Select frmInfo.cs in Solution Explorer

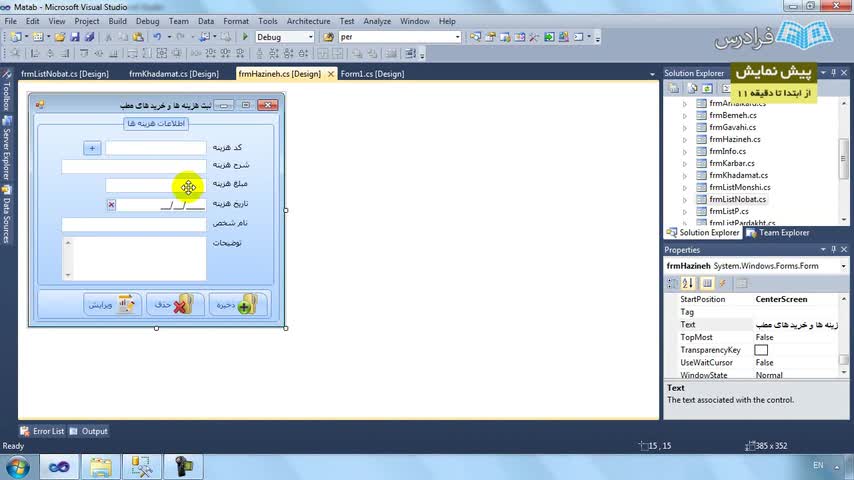(727, 151)
